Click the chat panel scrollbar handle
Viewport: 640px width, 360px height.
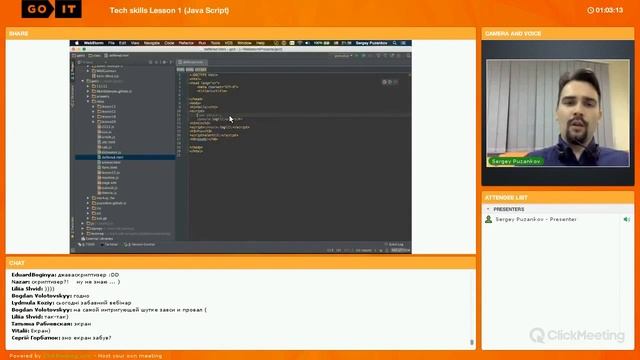[472, 342]
